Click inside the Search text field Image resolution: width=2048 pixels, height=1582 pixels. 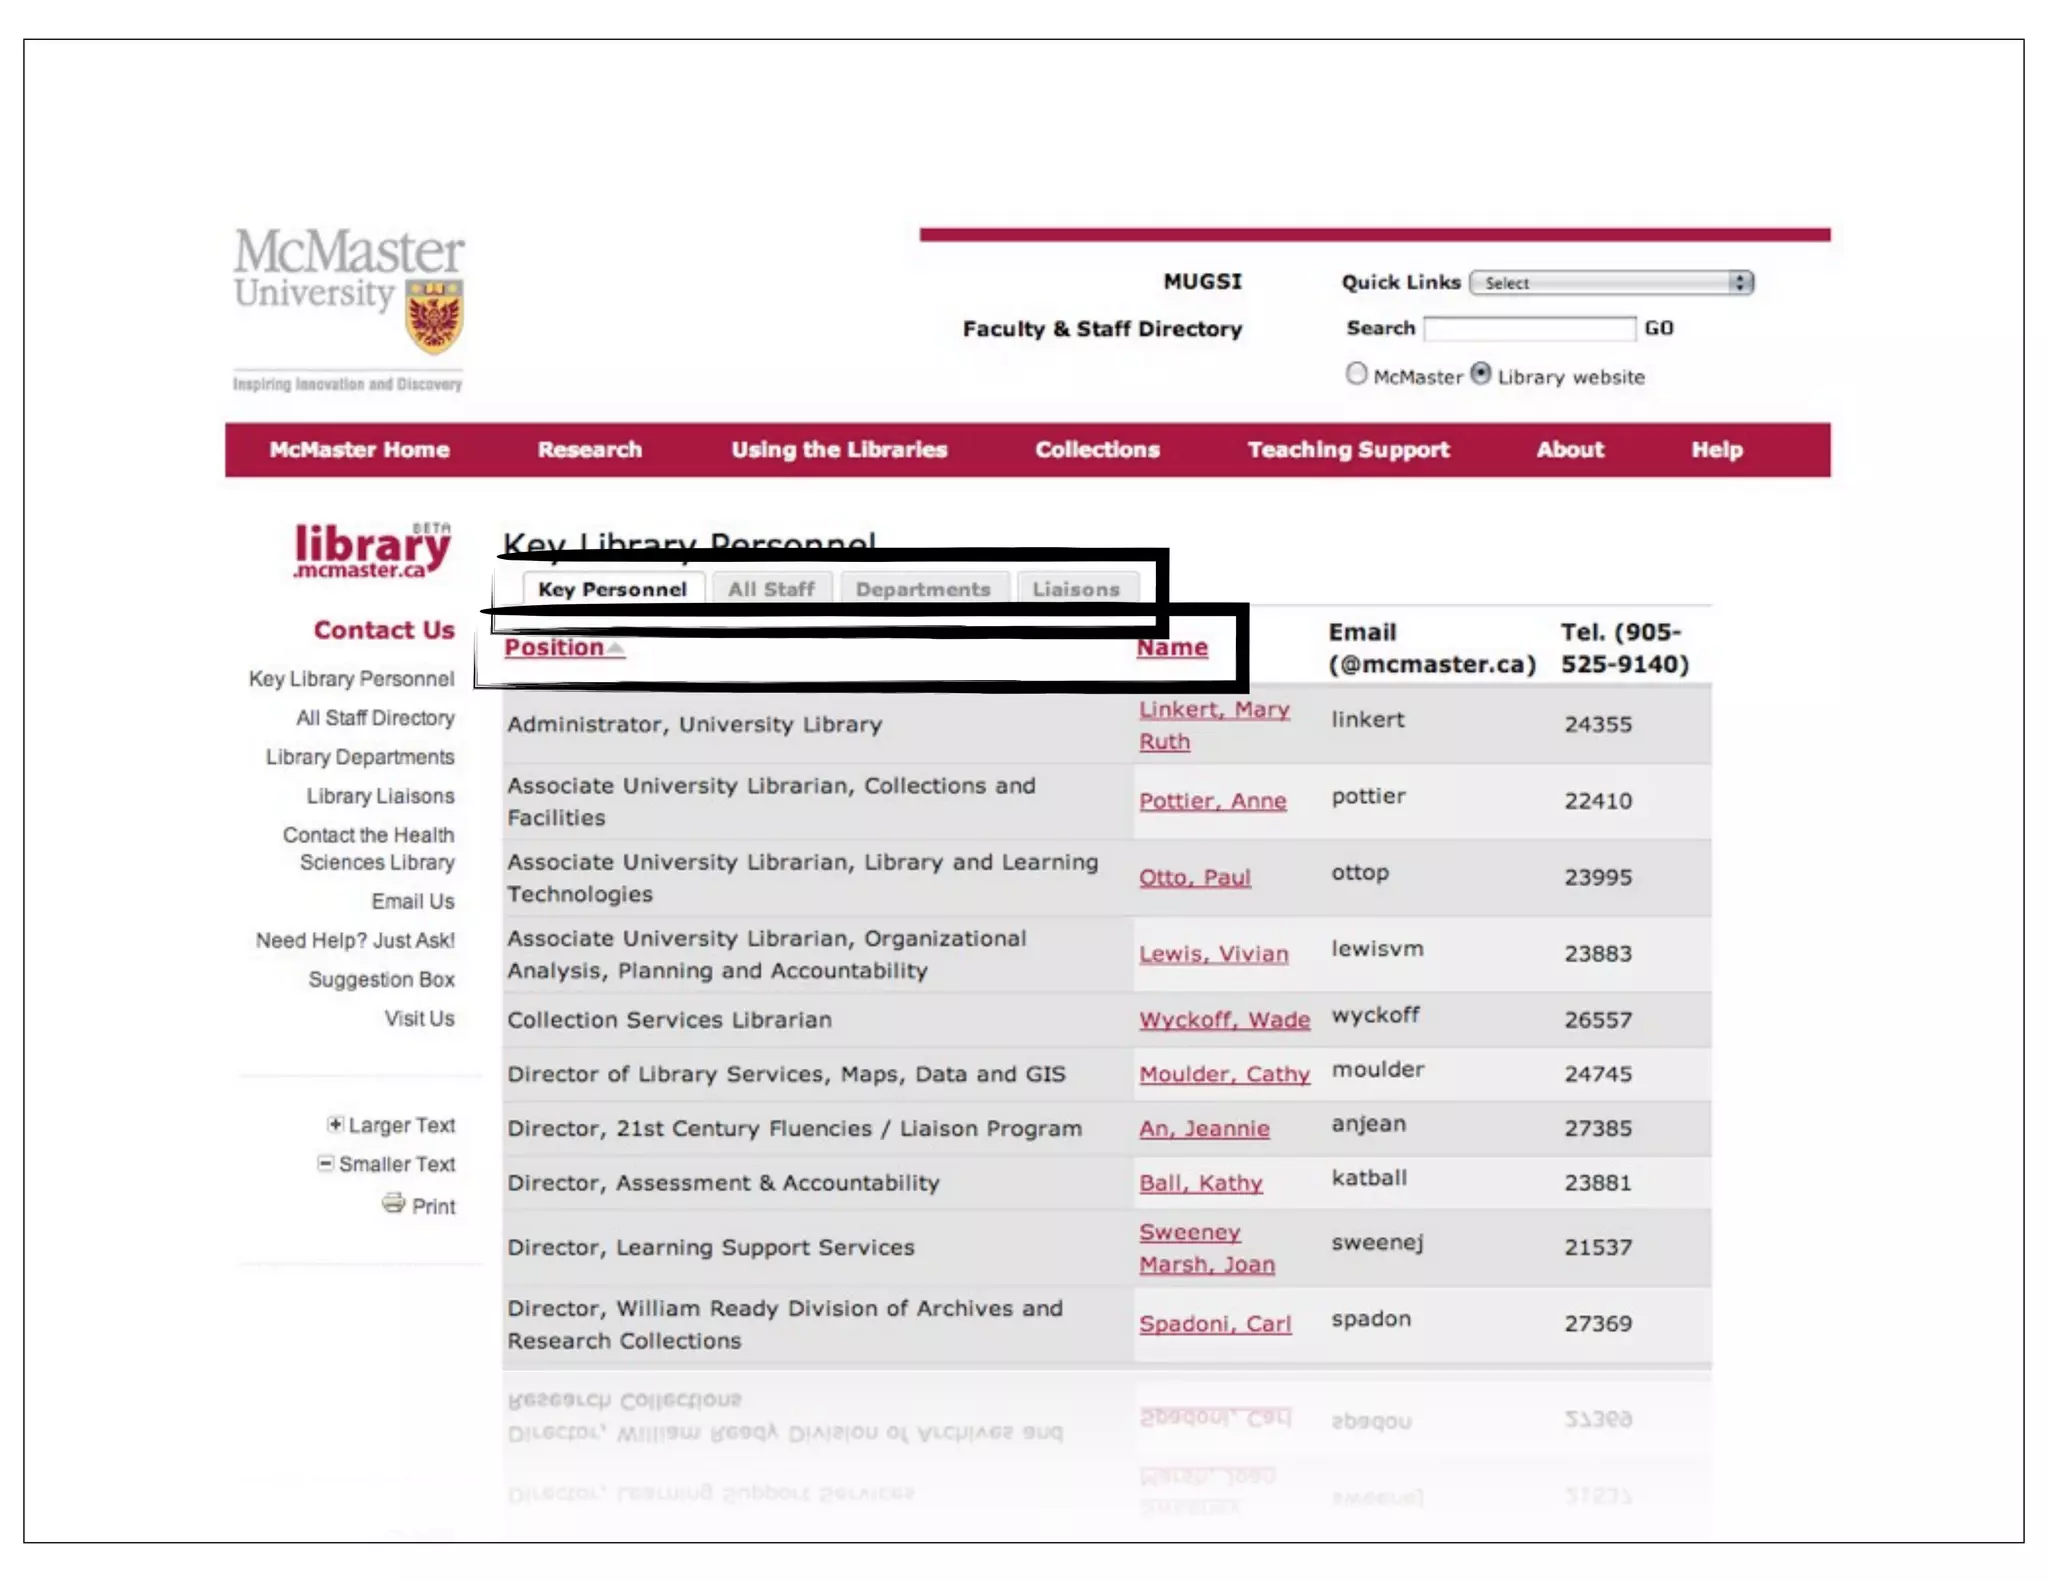tap(1528, 328)
